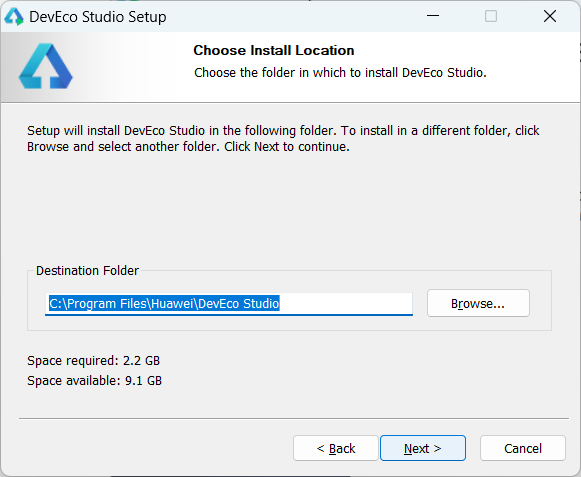Viewport: 581px width, 477px height.
Task: Click the 'Setup will install DevEco Studio' instructions
Action: point(283,139)
